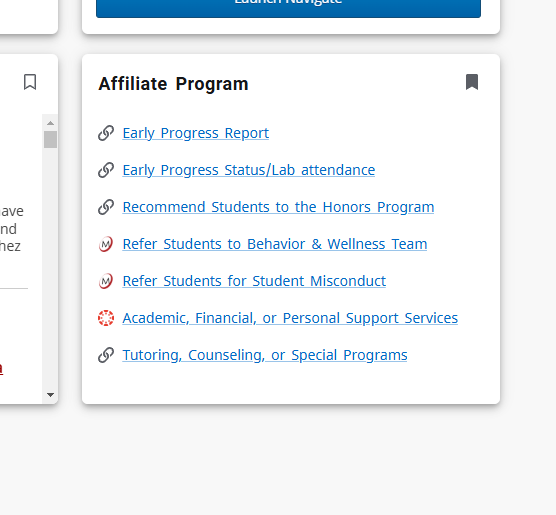Click link icon beside Early Progress Status/Lab attendance
Screen dimensions: 556x515
106,170
